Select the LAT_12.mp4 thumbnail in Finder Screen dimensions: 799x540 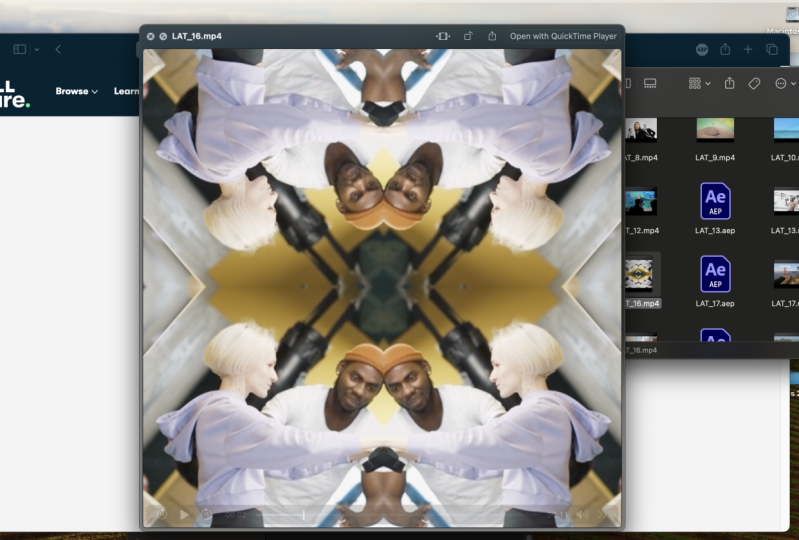[x=641, y=203]
